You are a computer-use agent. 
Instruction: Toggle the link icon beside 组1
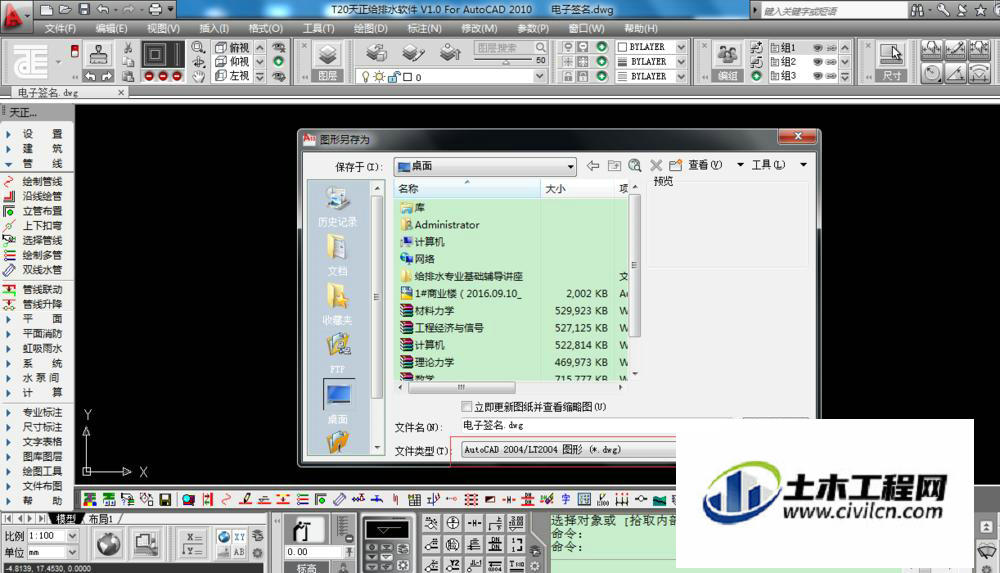pos(832,48)
